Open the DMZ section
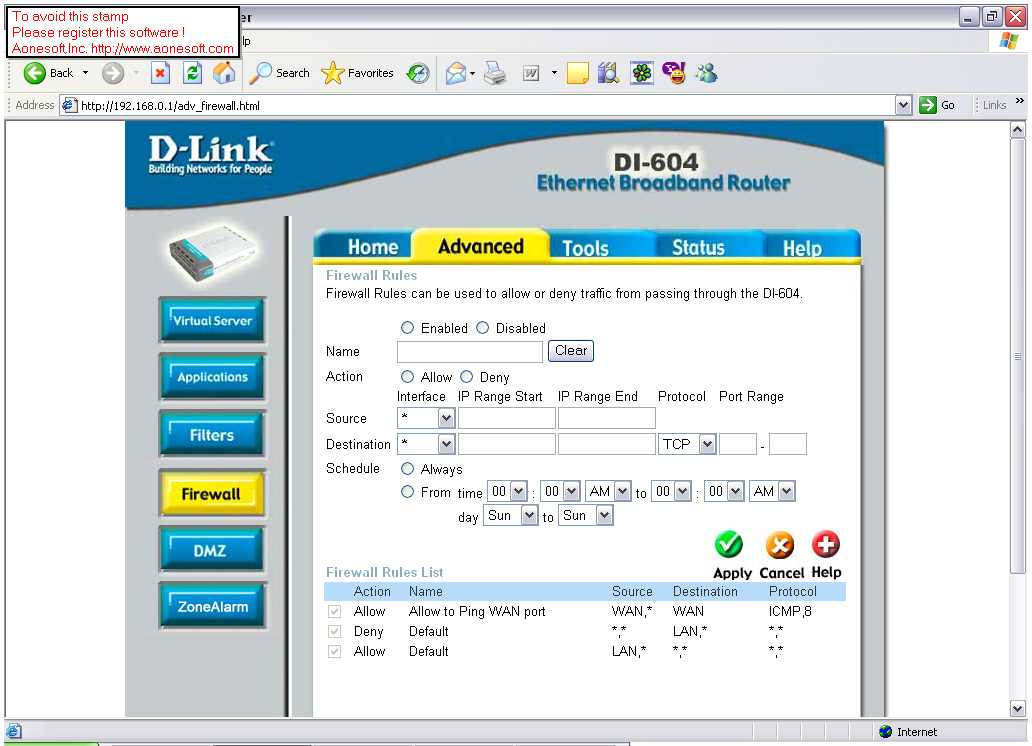 [x=212, y=550]
